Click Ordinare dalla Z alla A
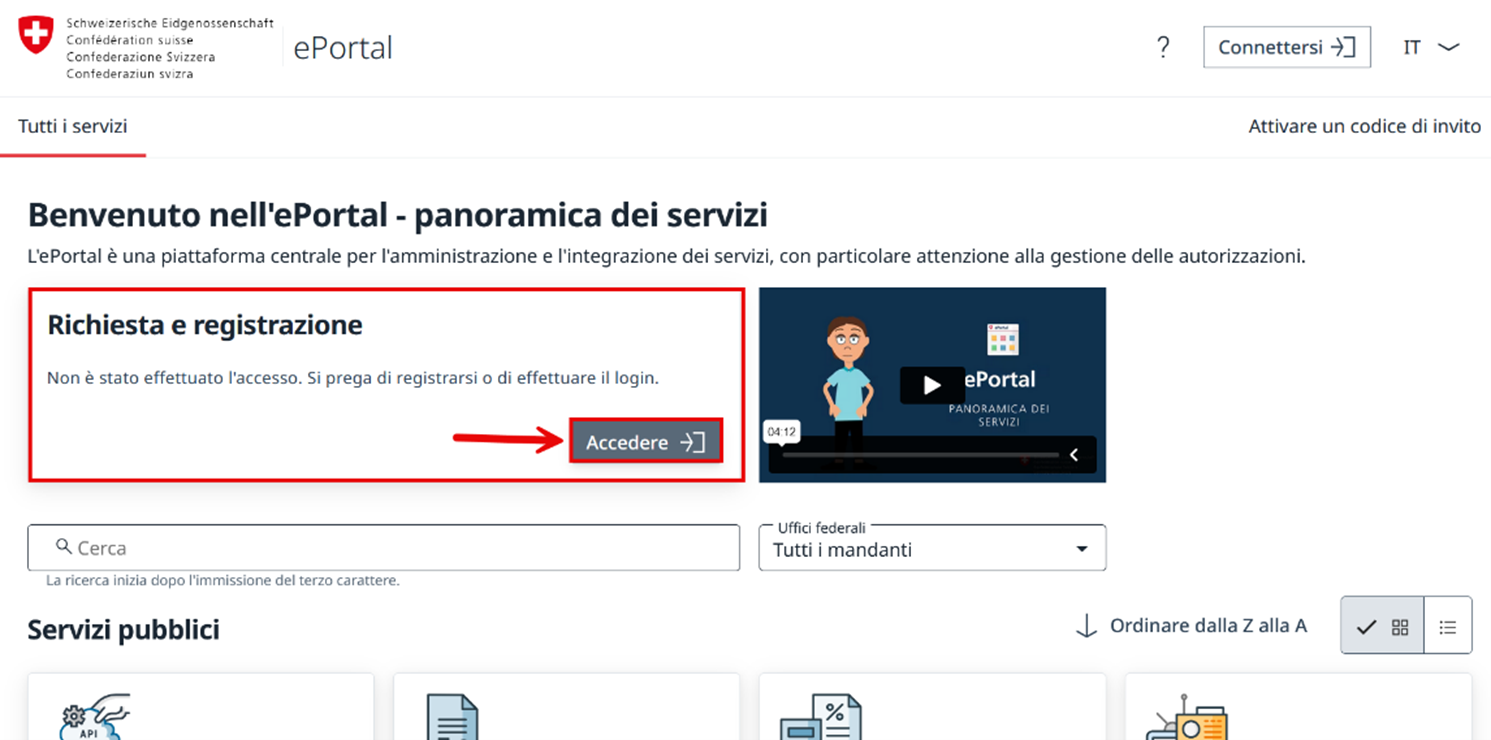Image resolution: width=1491 pixels, height=740 pixels. coord(1208,626)
